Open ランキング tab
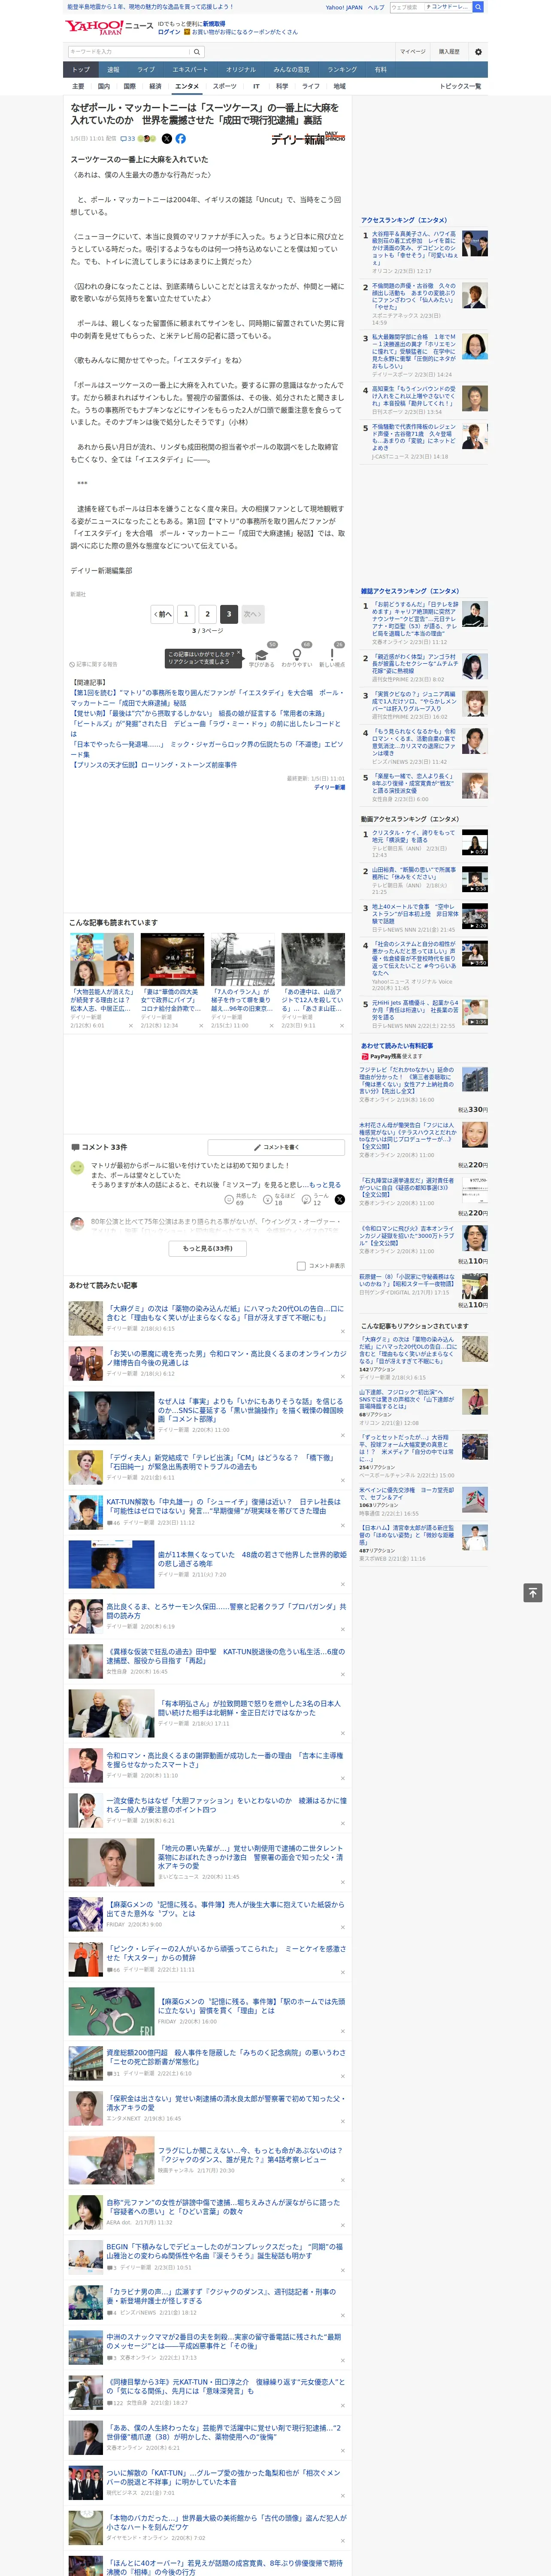This screenshot has height=2576, width=551. point(342,69)
